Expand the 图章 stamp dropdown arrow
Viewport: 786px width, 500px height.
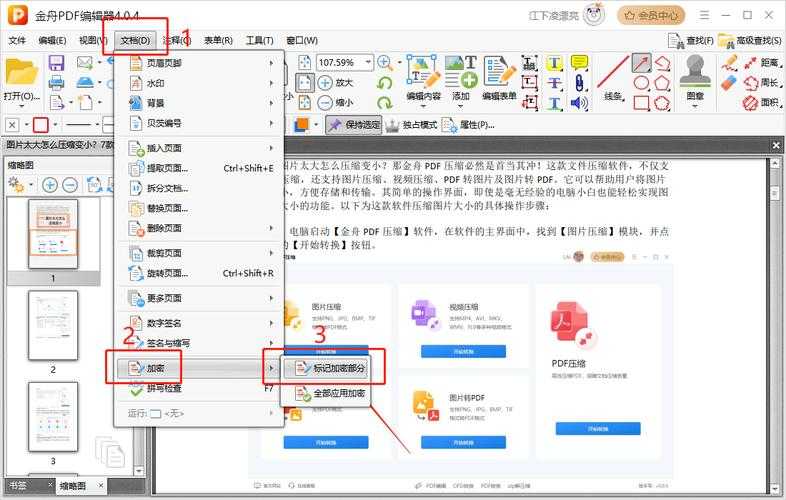click(x=695, y=106)
